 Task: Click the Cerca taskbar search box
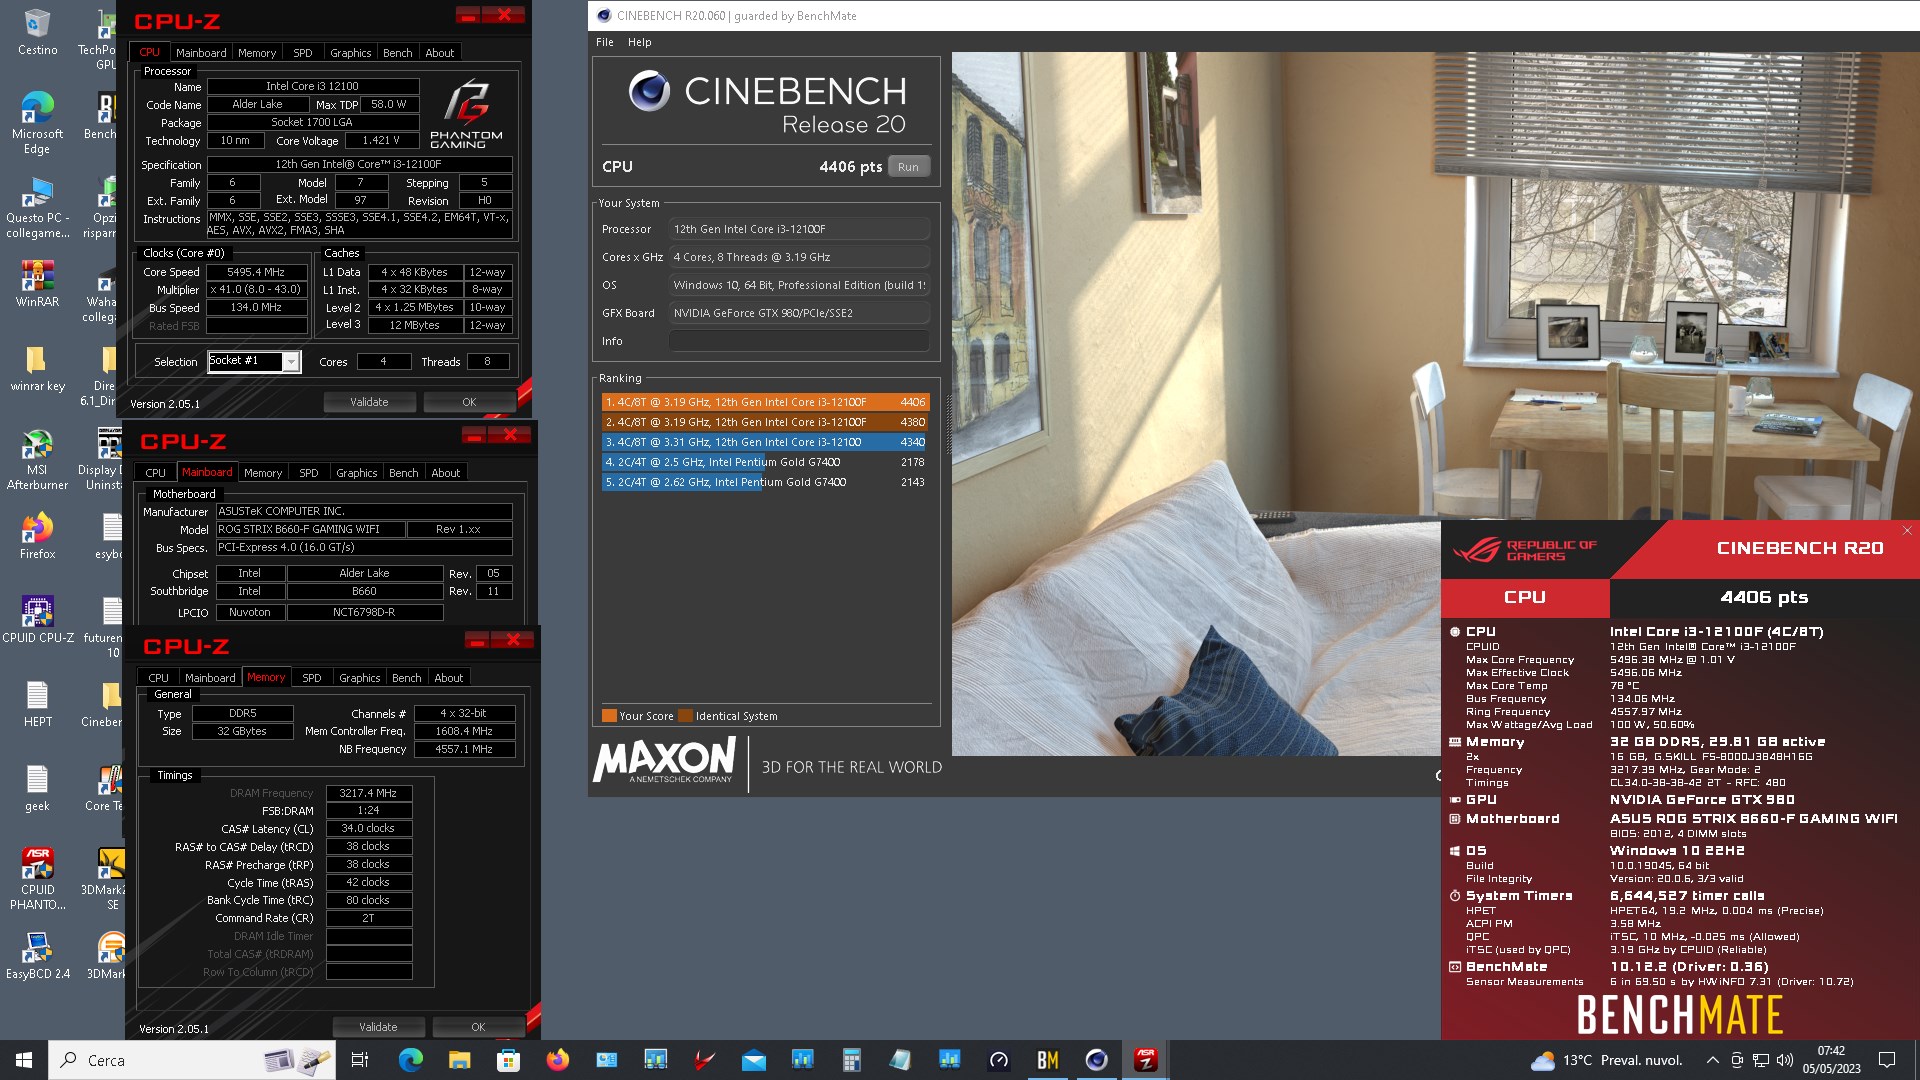(192, 1060)
